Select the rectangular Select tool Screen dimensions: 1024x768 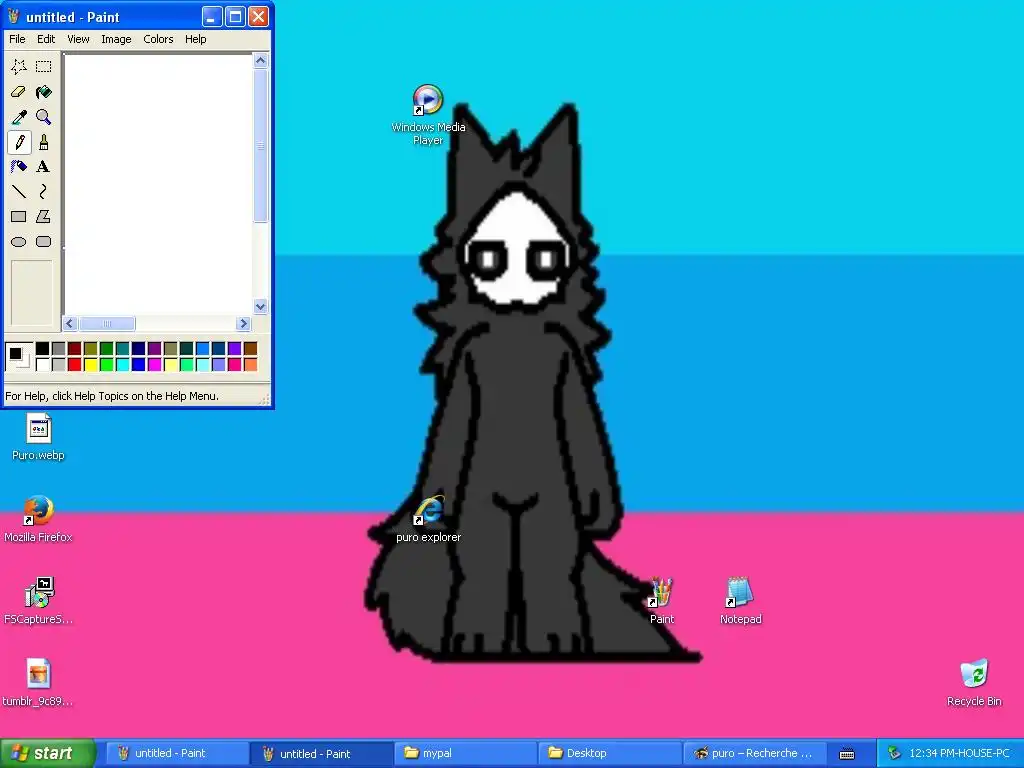tap(44, 67)
